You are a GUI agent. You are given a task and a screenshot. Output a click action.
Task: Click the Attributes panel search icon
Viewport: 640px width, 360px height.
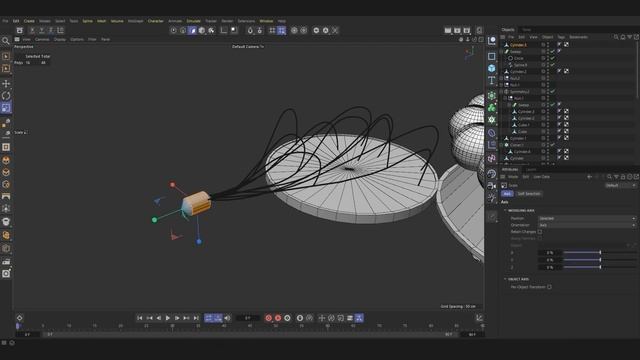tap(609, 177)
